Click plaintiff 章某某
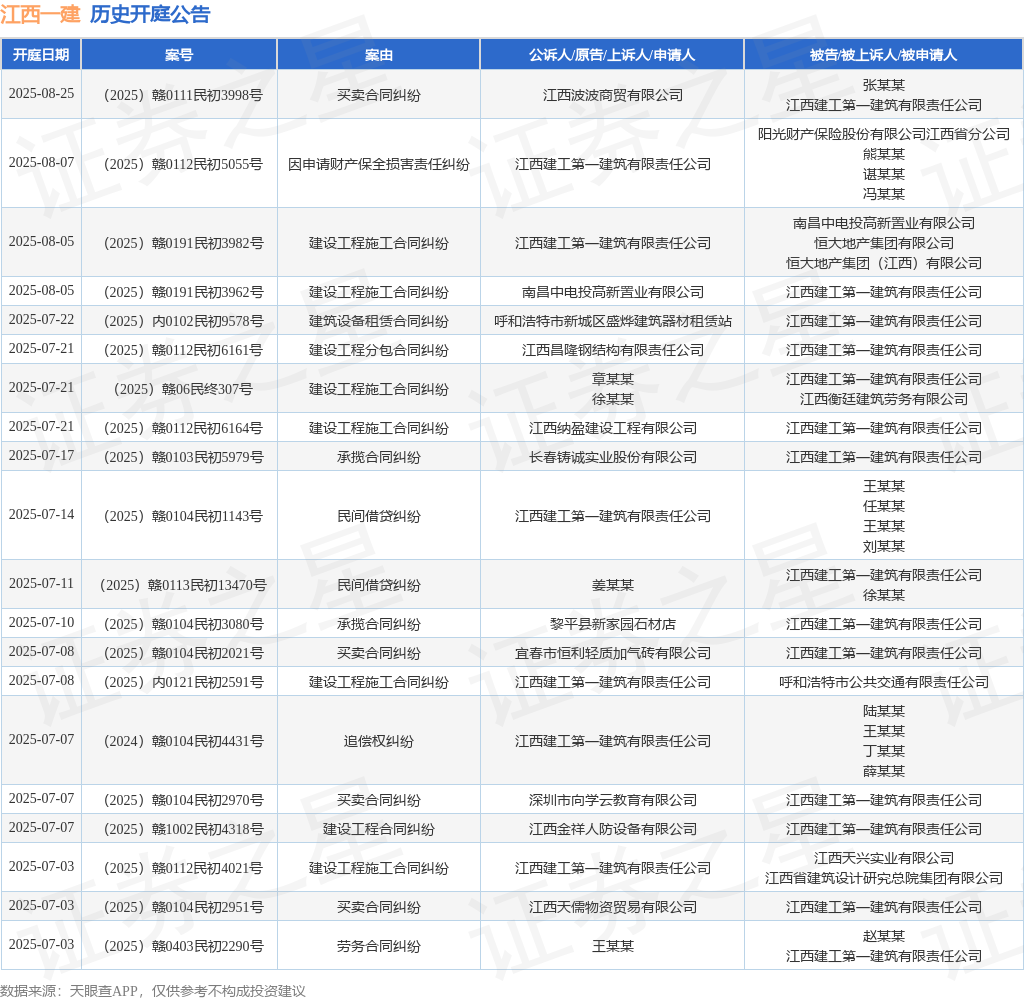Viewport: 1024px width, 1000px height. coord(613,379)
